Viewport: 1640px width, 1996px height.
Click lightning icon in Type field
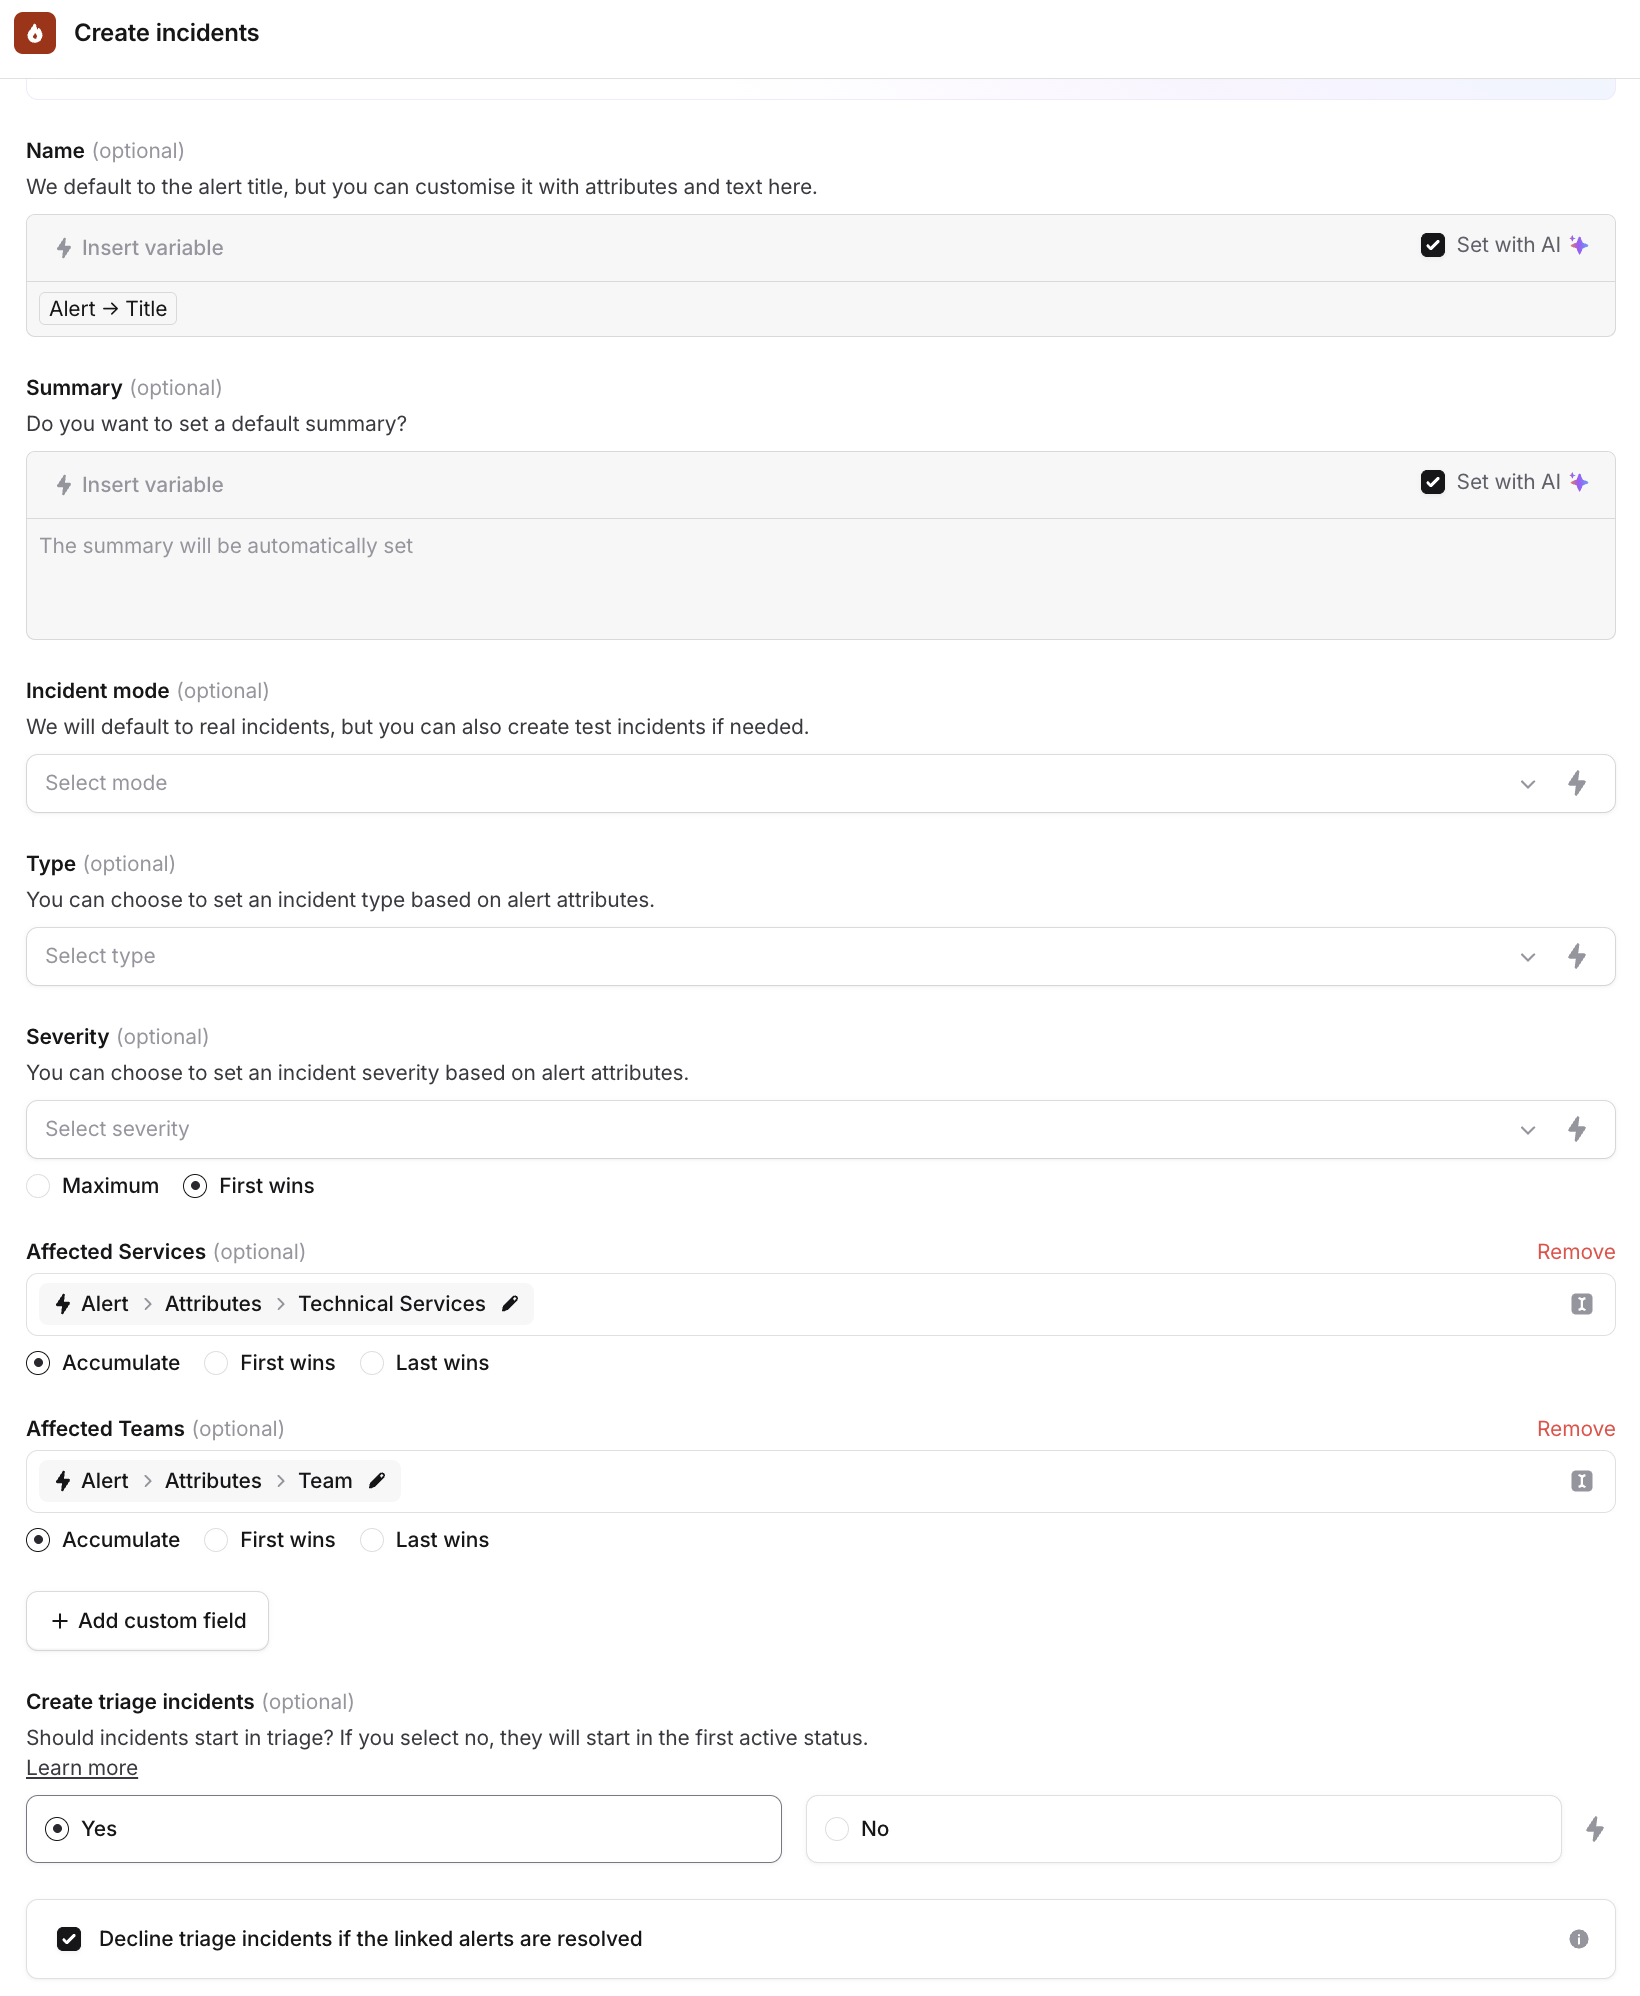tap(1577, 956)
